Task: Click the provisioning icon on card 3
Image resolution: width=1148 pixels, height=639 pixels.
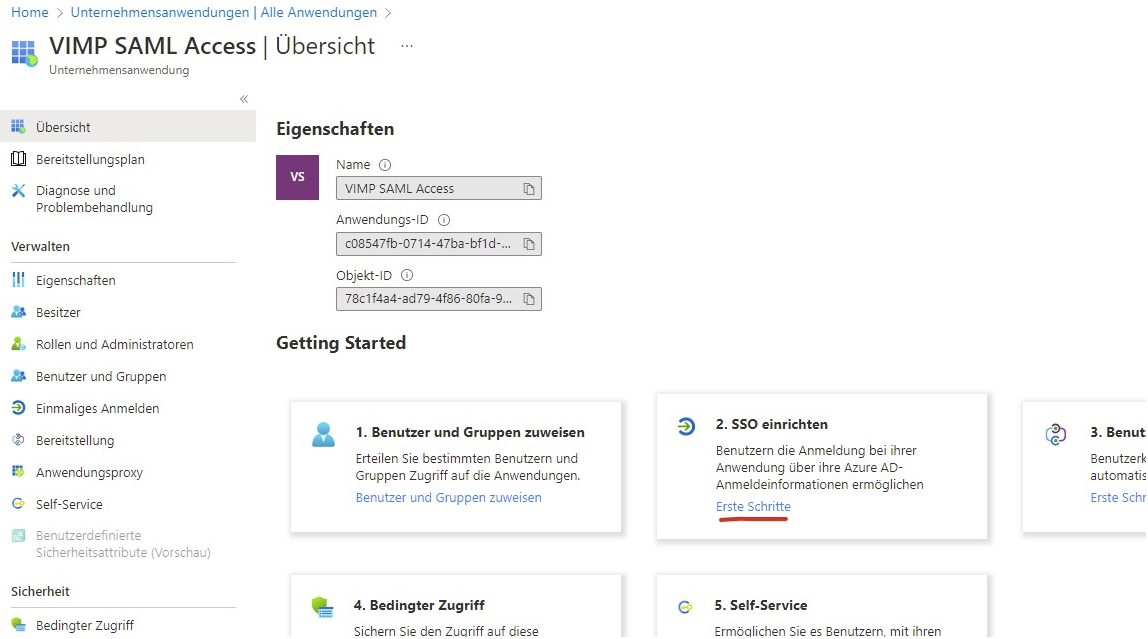Action: tap(1056, 435)
